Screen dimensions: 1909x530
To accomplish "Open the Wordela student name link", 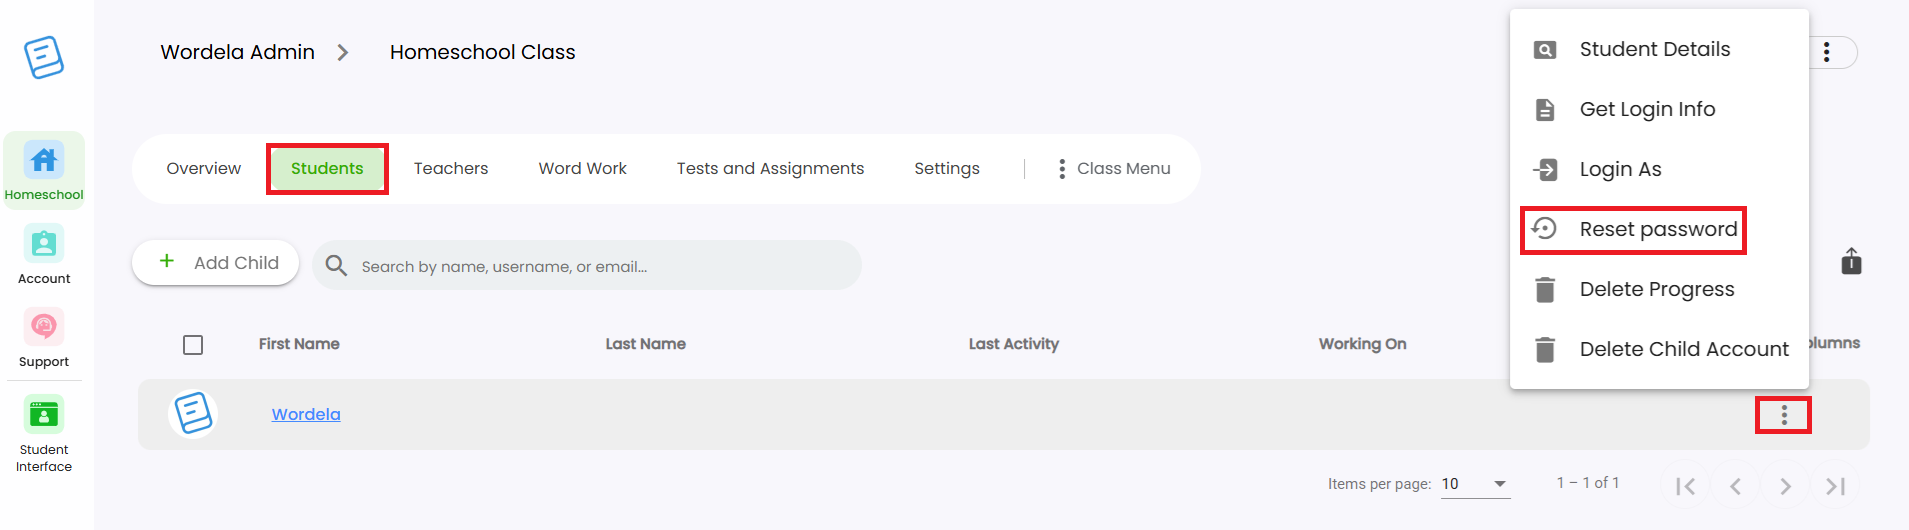I will pyautogui.click(x=306, y=414).
